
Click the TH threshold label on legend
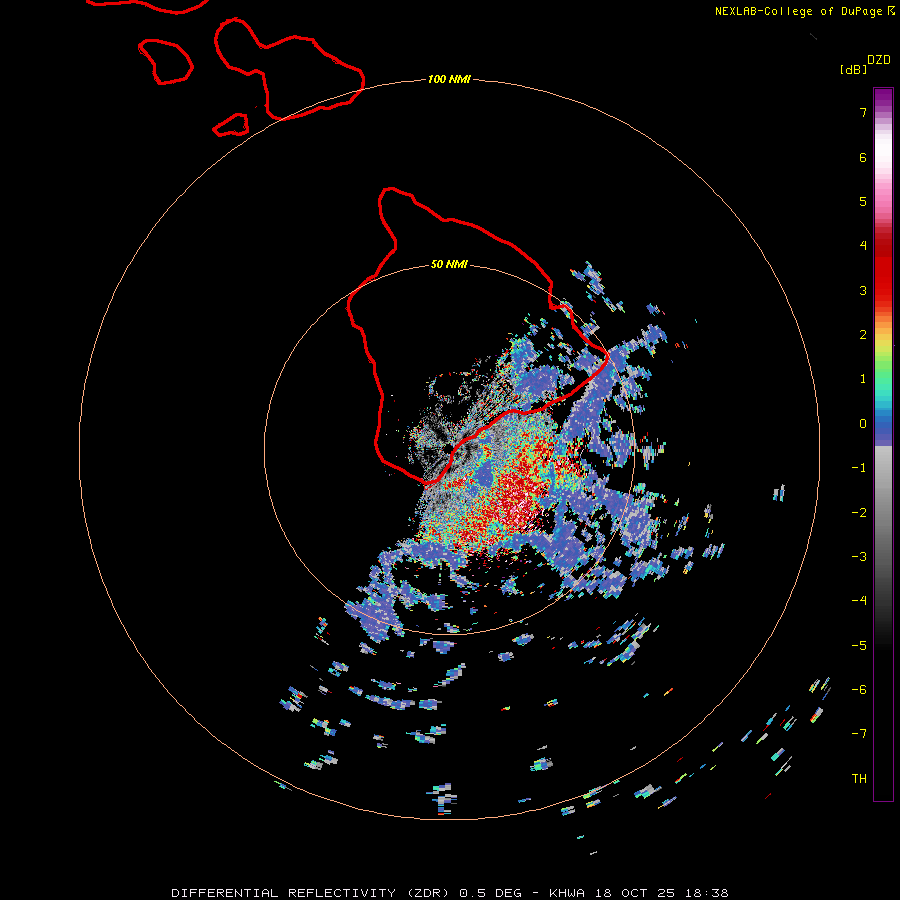tap(859, 779)
